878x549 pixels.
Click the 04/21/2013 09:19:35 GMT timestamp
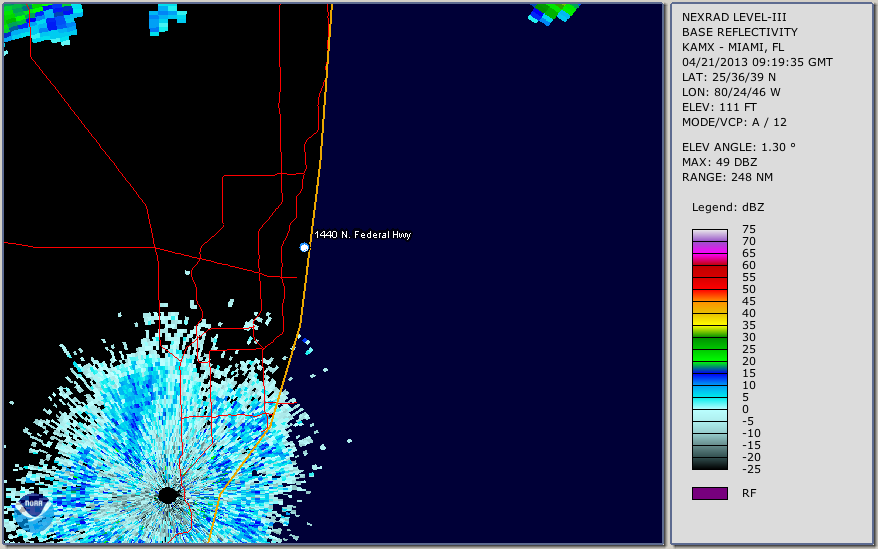(757, 62)
